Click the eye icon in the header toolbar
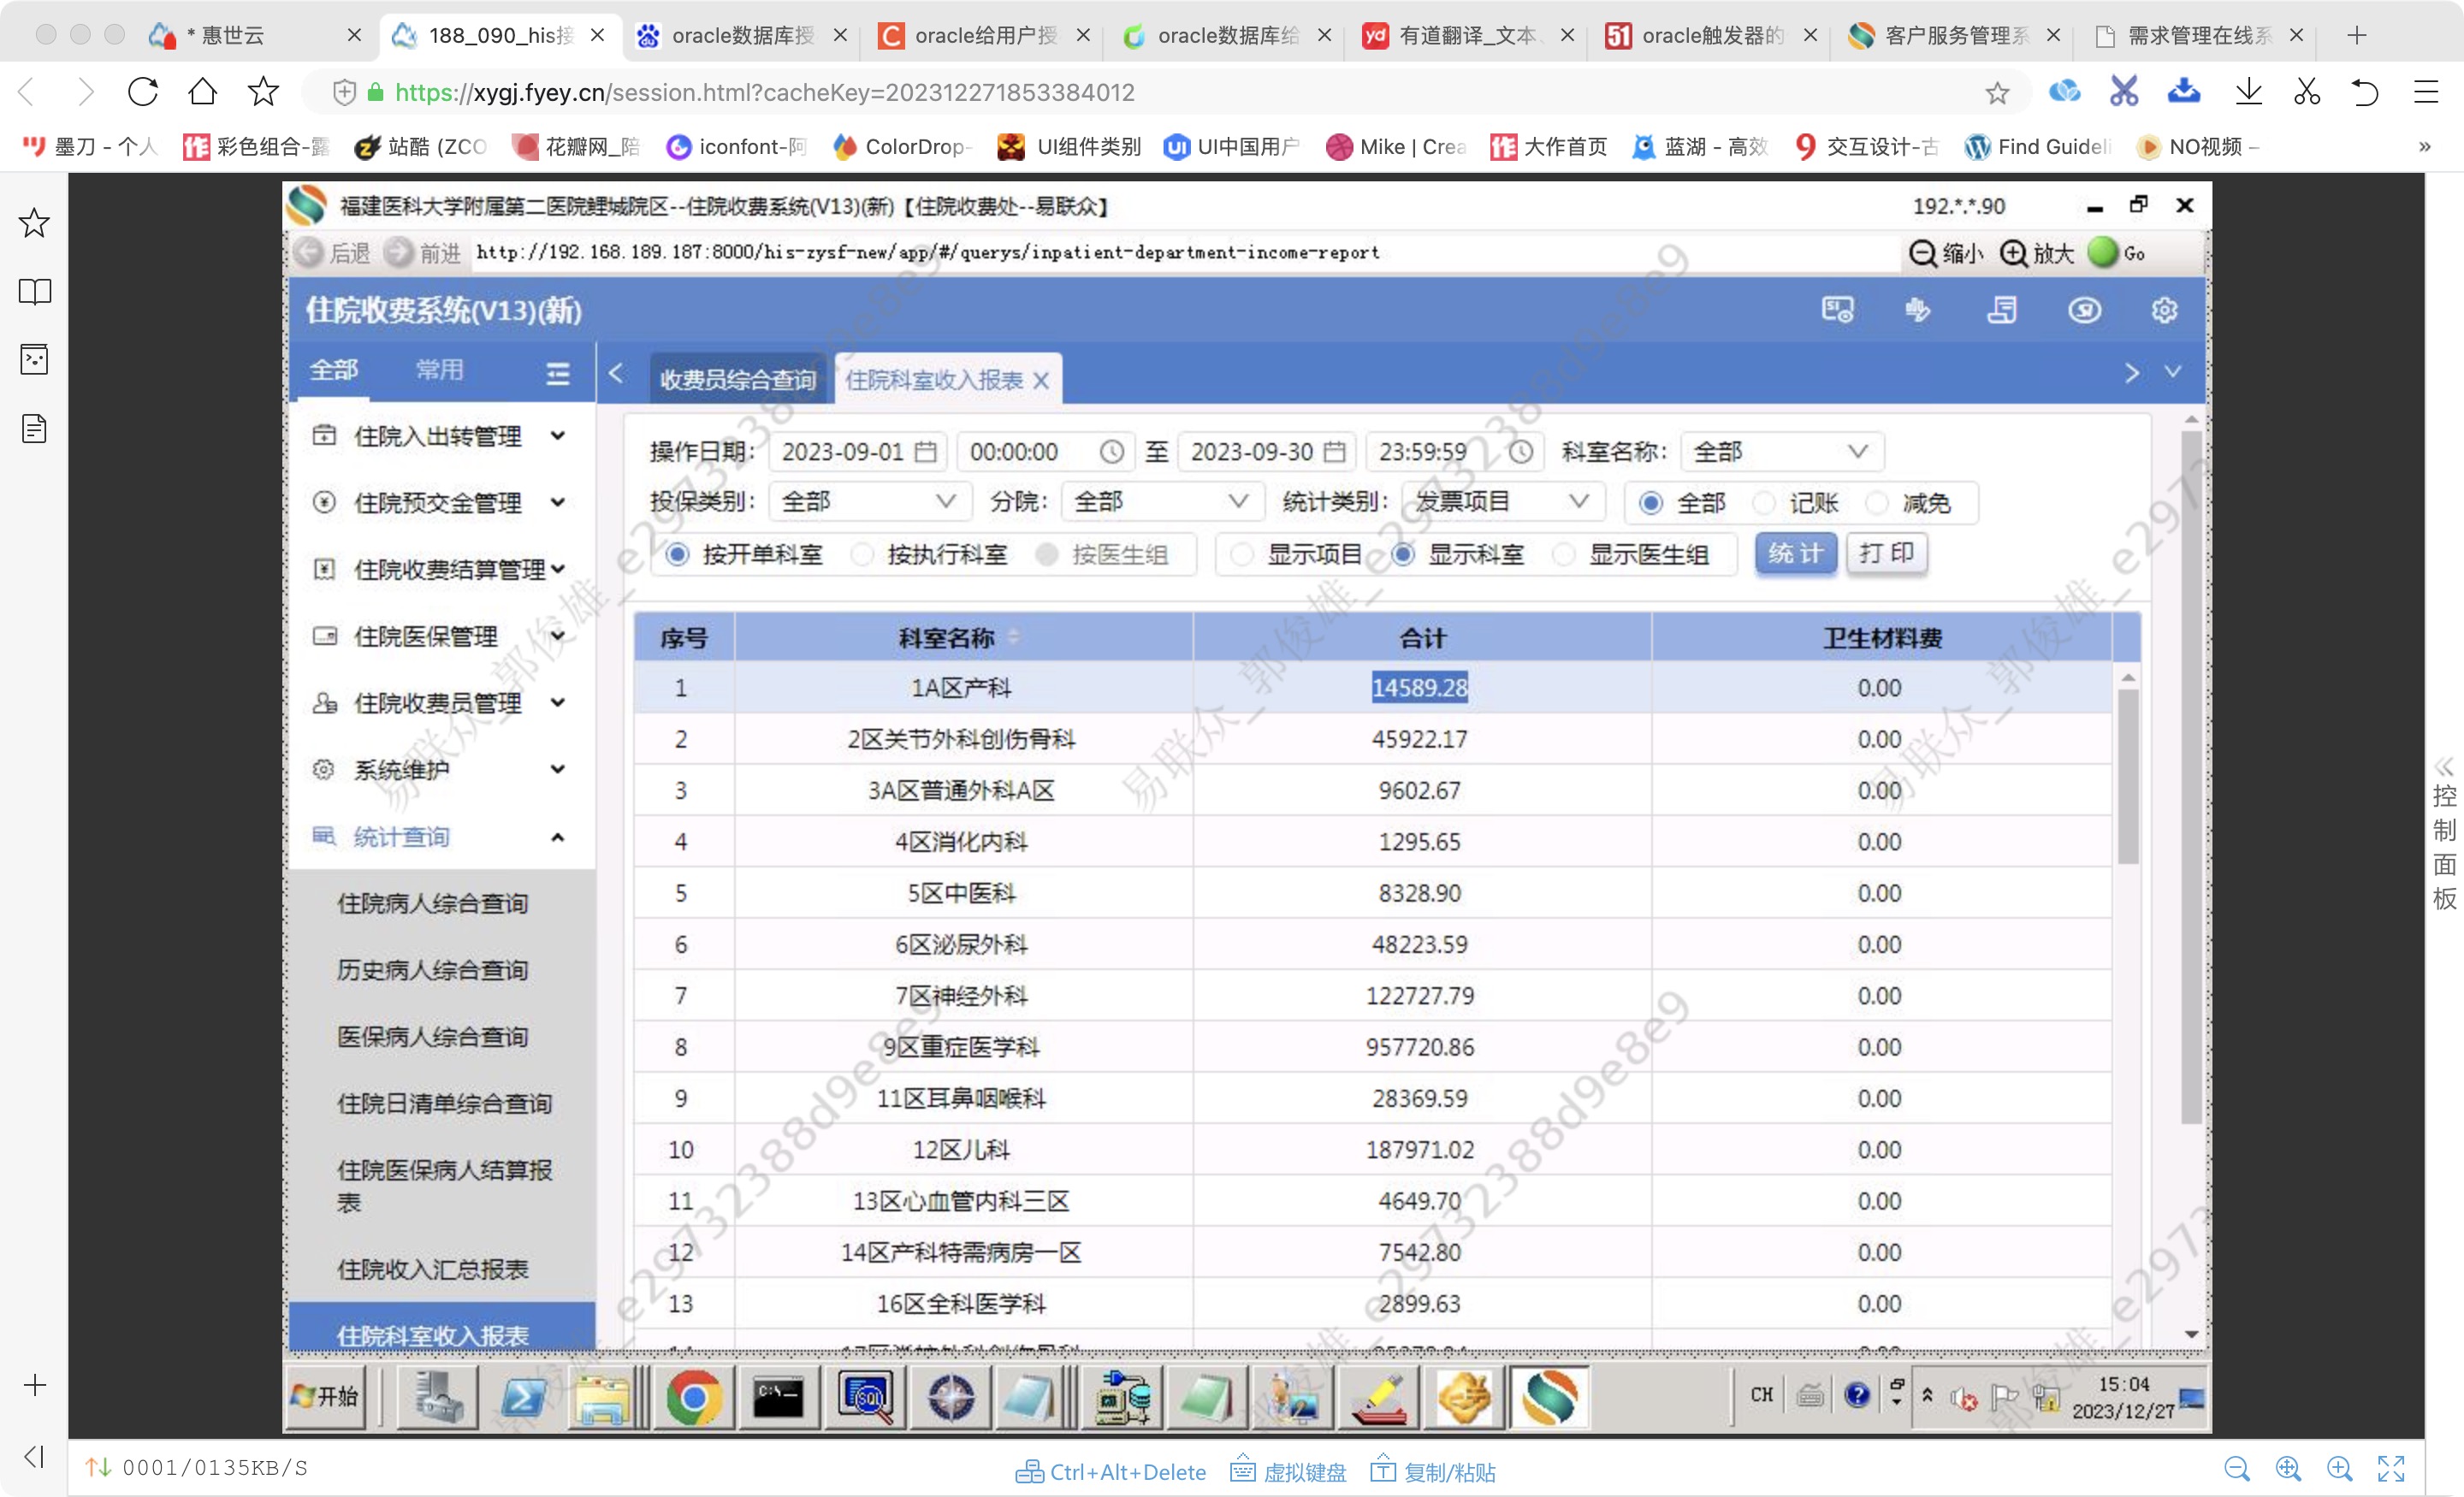 click(x=2084, y=310)
